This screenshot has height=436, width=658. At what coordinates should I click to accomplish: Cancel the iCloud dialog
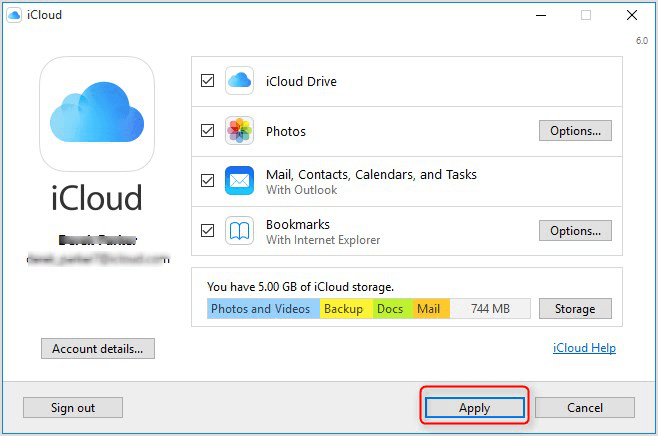pos(584,407)
